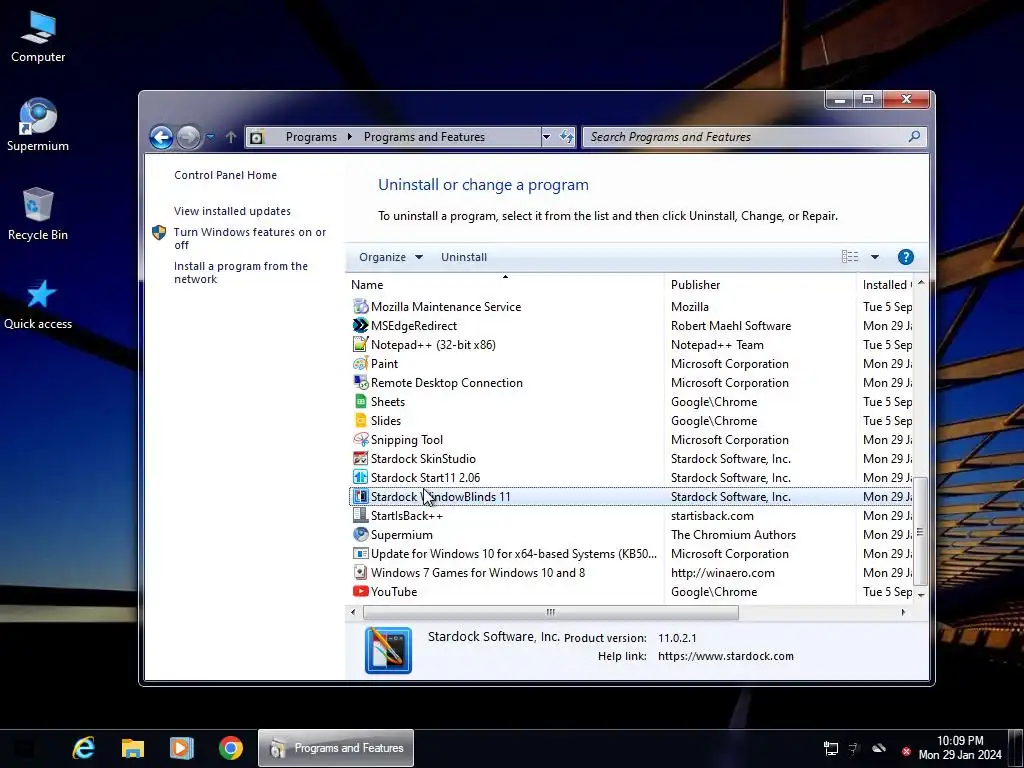
Task: Open File Explorer from the taskbar
Action: [x=133, y=748]
